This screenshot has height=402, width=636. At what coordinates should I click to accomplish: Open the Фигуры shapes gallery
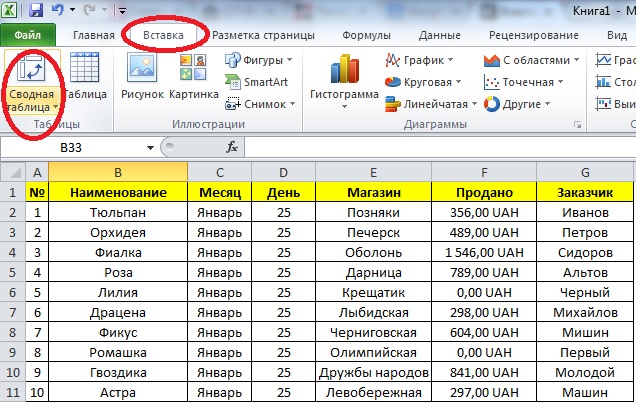click(259, 60)
